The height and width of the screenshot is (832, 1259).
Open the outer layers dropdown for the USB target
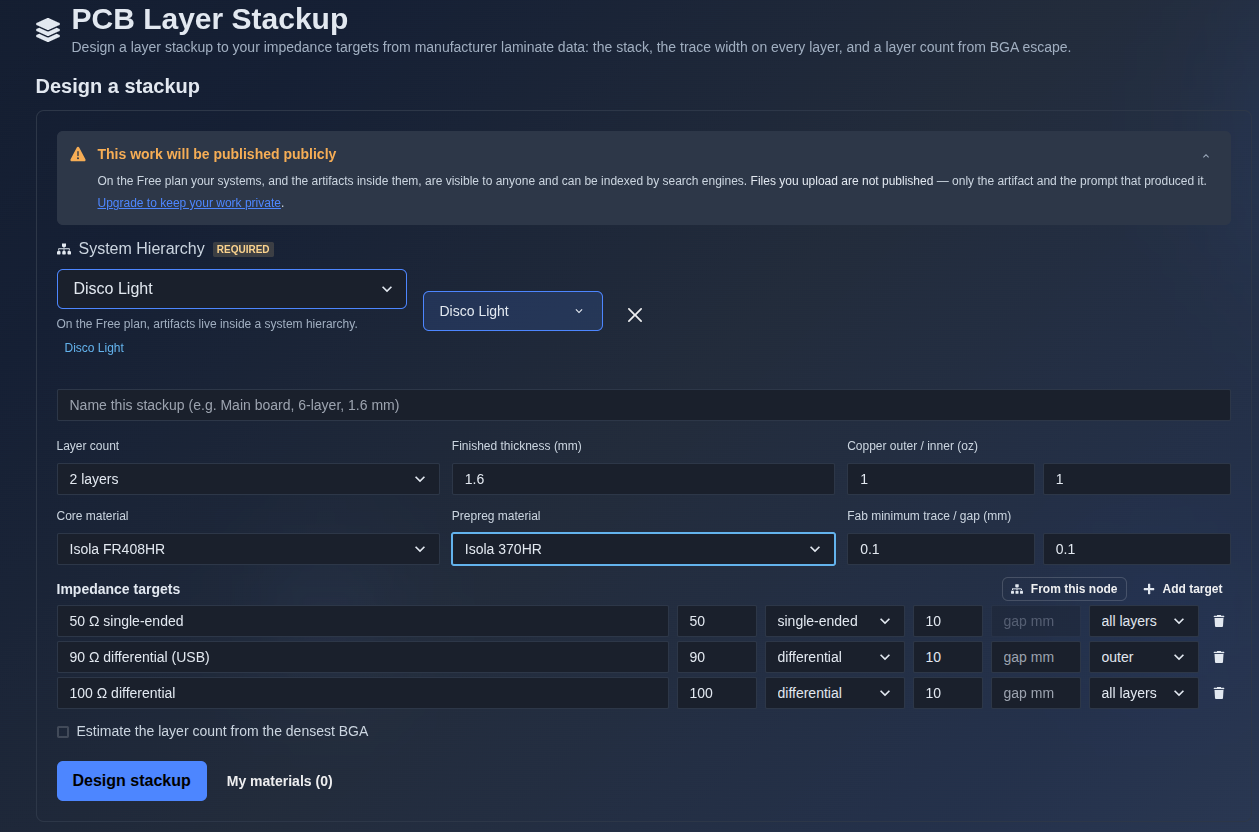point(1144,657)
